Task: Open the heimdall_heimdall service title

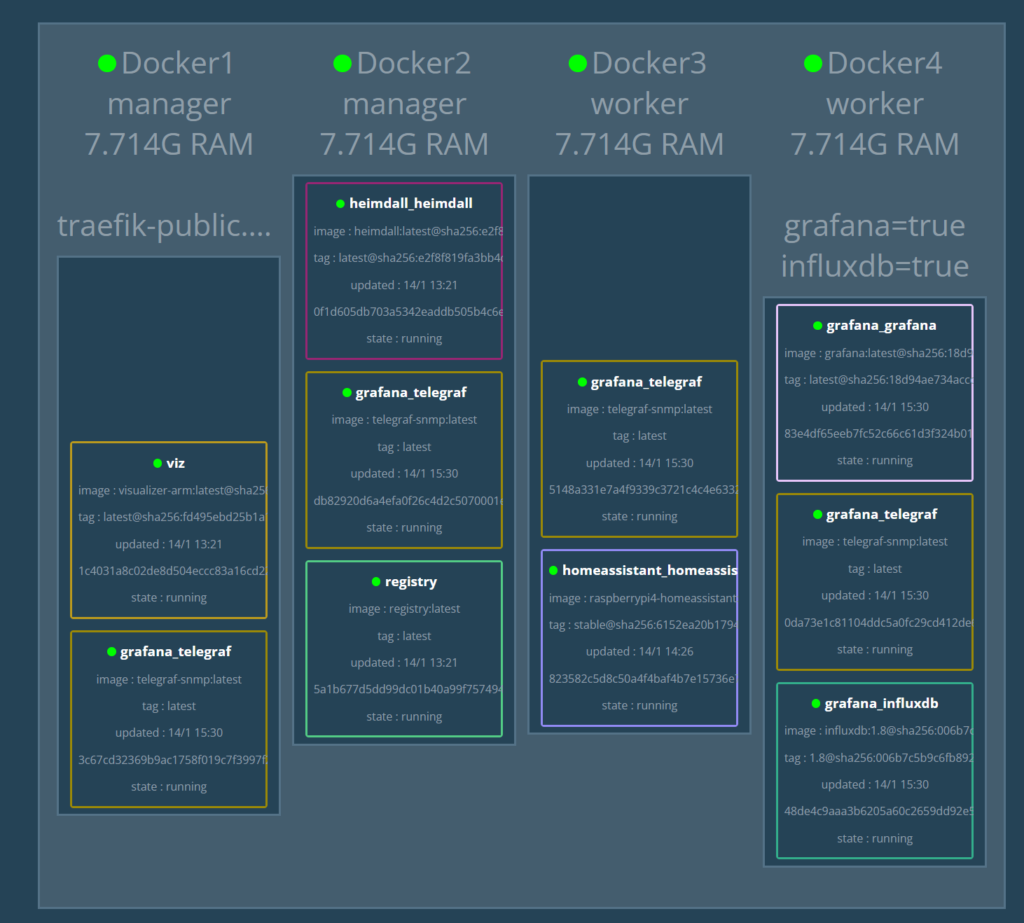Action: coord(411,204)
